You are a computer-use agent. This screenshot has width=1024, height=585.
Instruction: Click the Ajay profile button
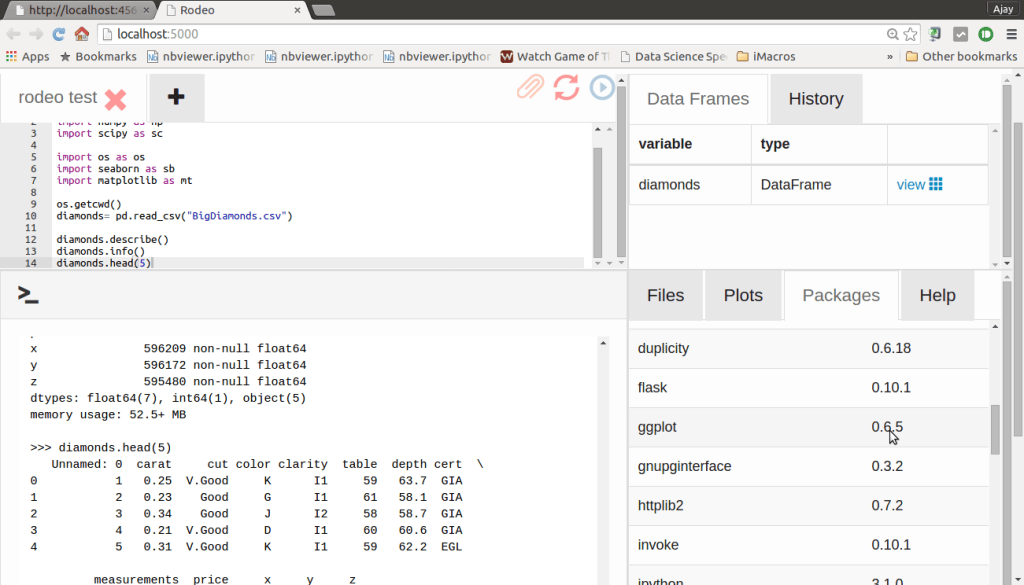pyautogui.click(x=1002, y=8)
